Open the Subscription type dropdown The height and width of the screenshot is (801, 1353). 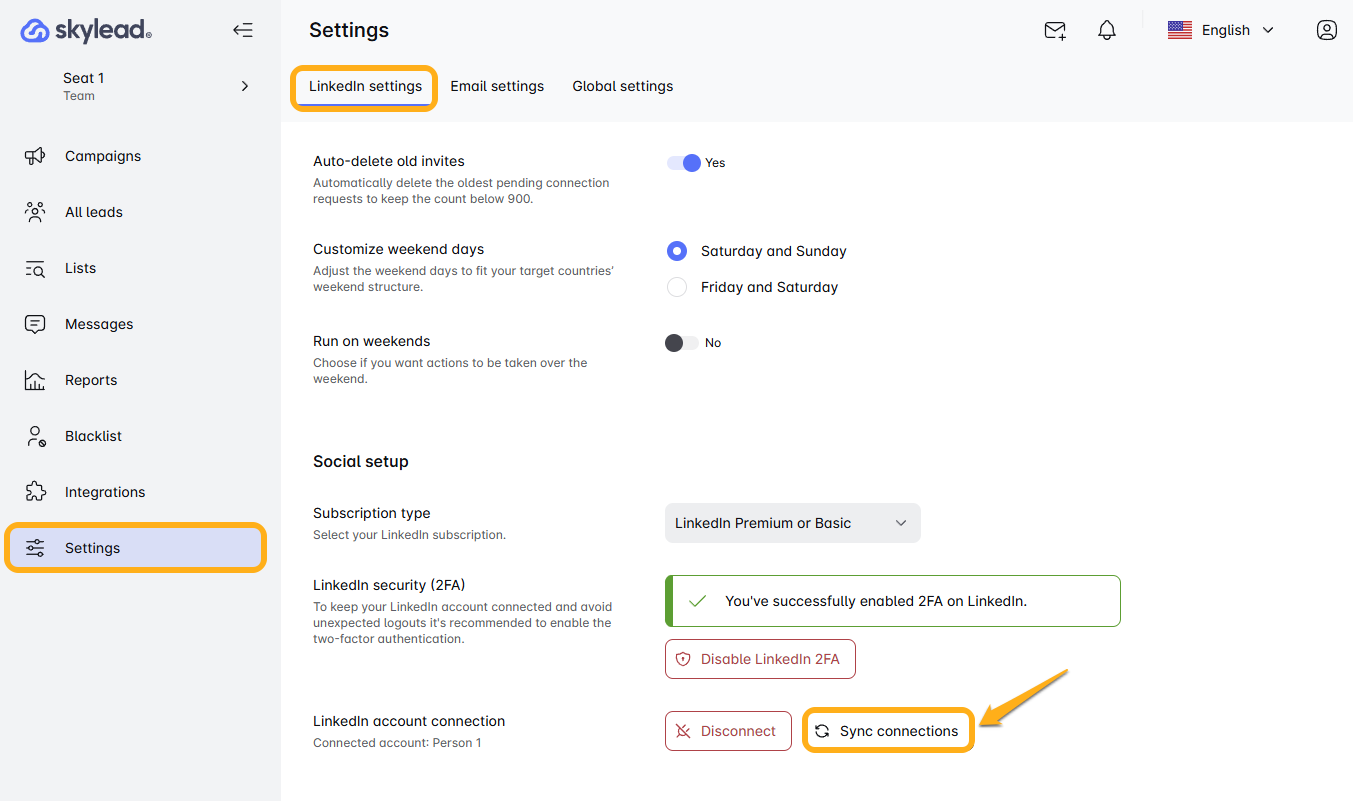tap(792, 523)
